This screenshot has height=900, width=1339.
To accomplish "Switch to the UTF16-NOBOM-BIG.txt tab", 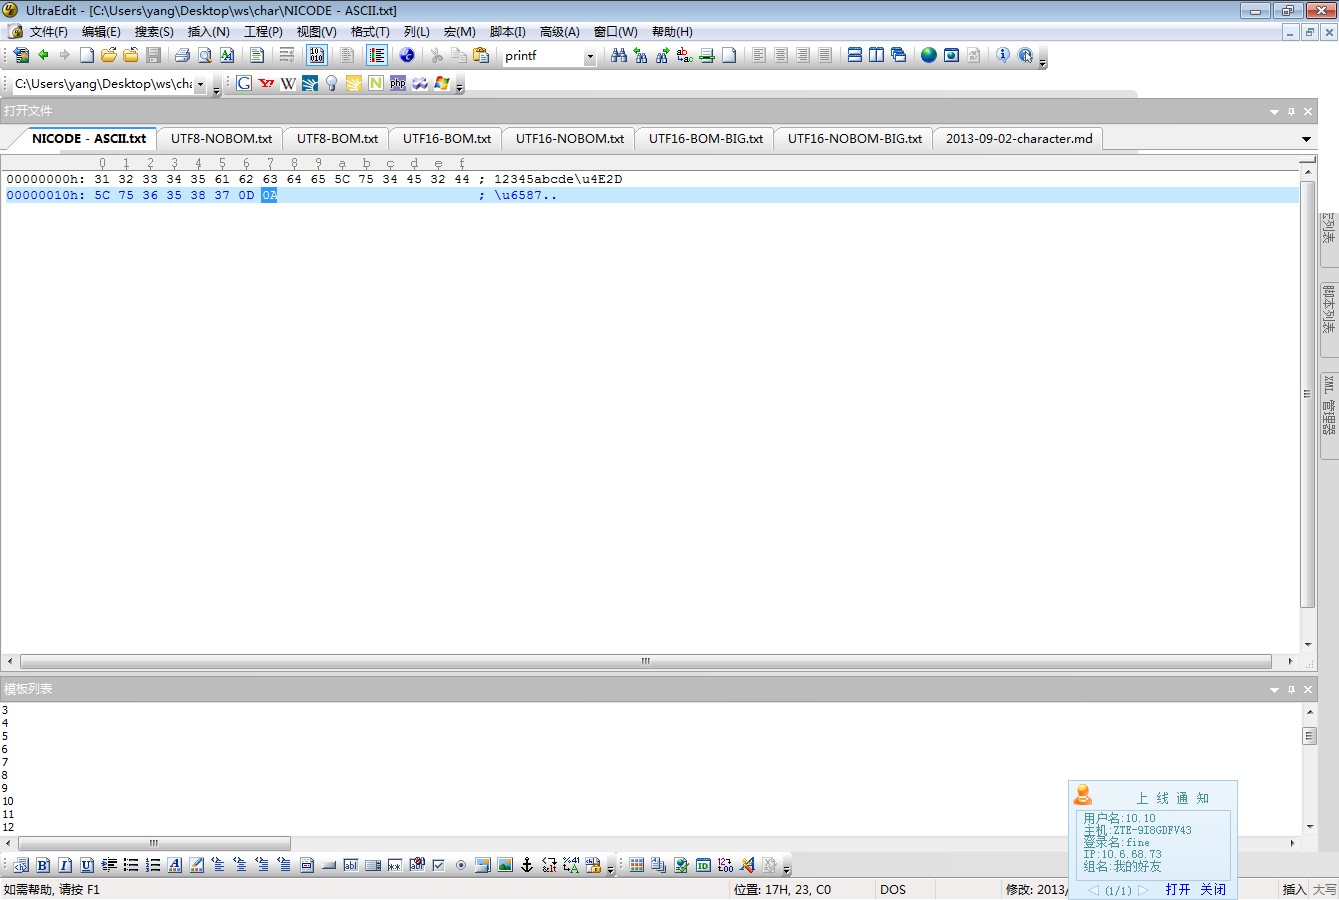I will (x=854, y=139).
